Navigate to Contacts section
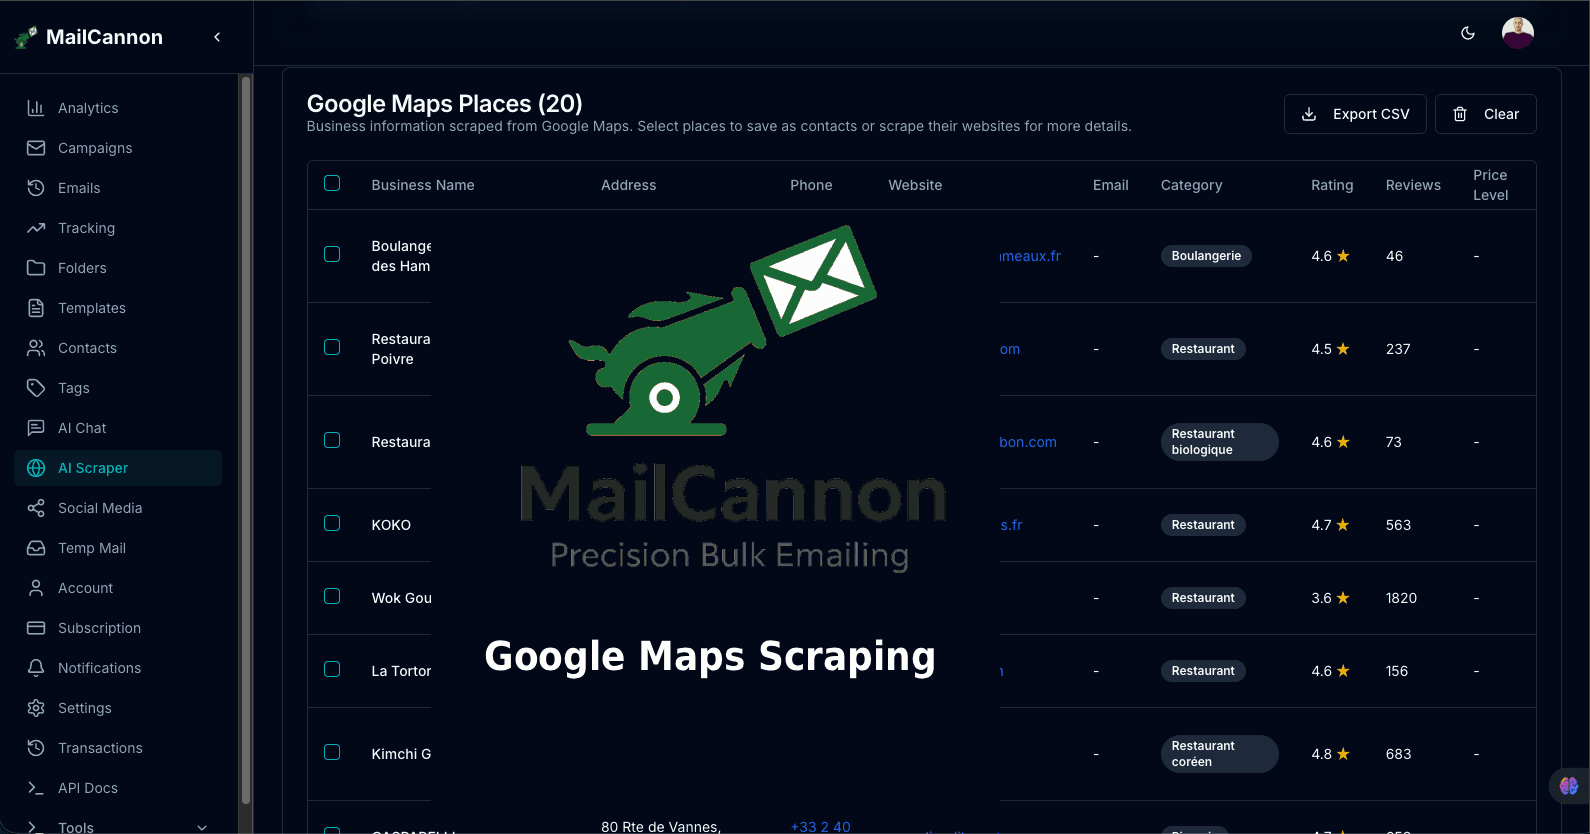 pos(118,348)
